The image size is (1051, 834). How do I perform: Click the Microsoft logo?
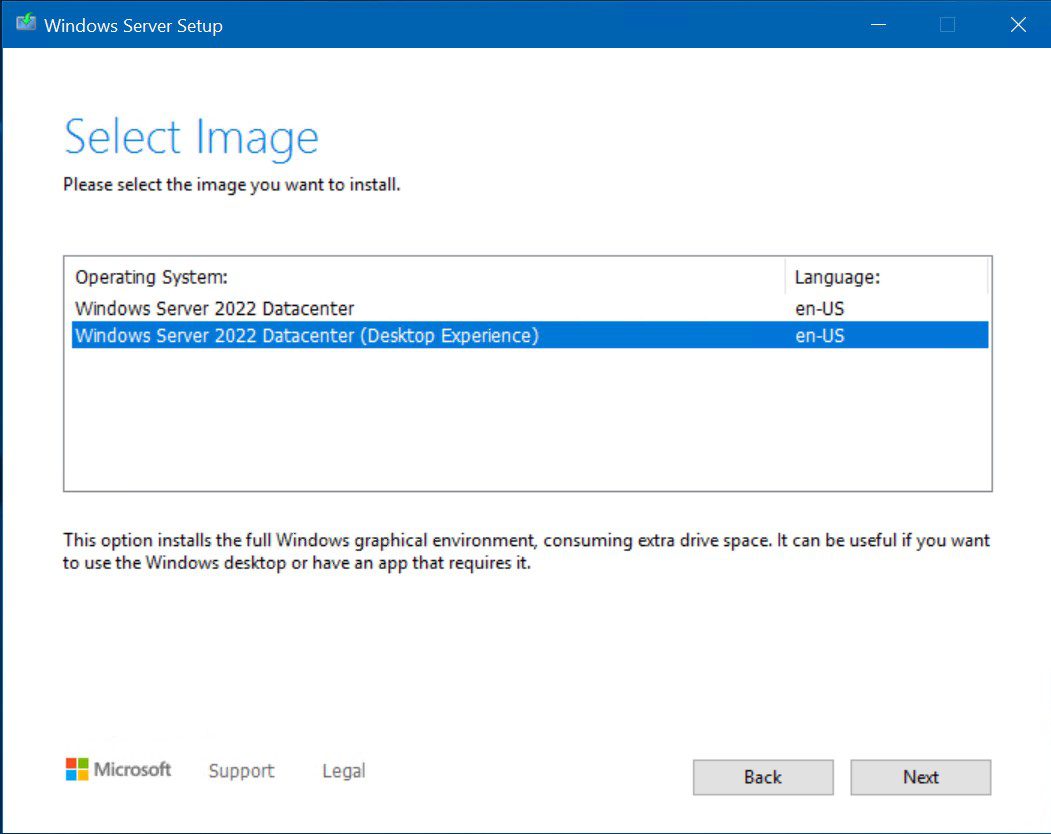point(118,770)
